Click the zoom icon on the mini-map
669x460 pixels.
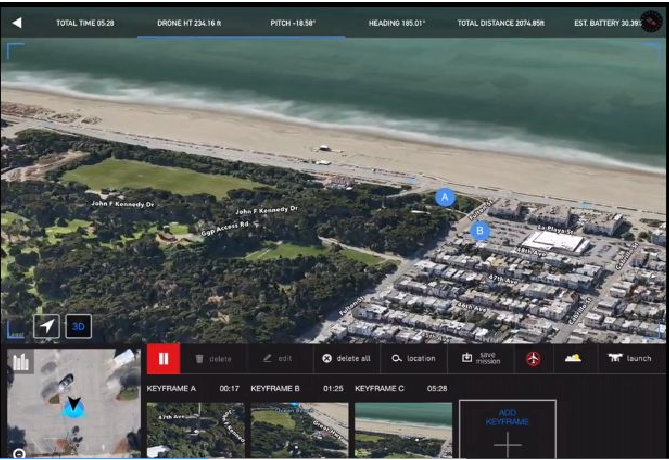19,454
